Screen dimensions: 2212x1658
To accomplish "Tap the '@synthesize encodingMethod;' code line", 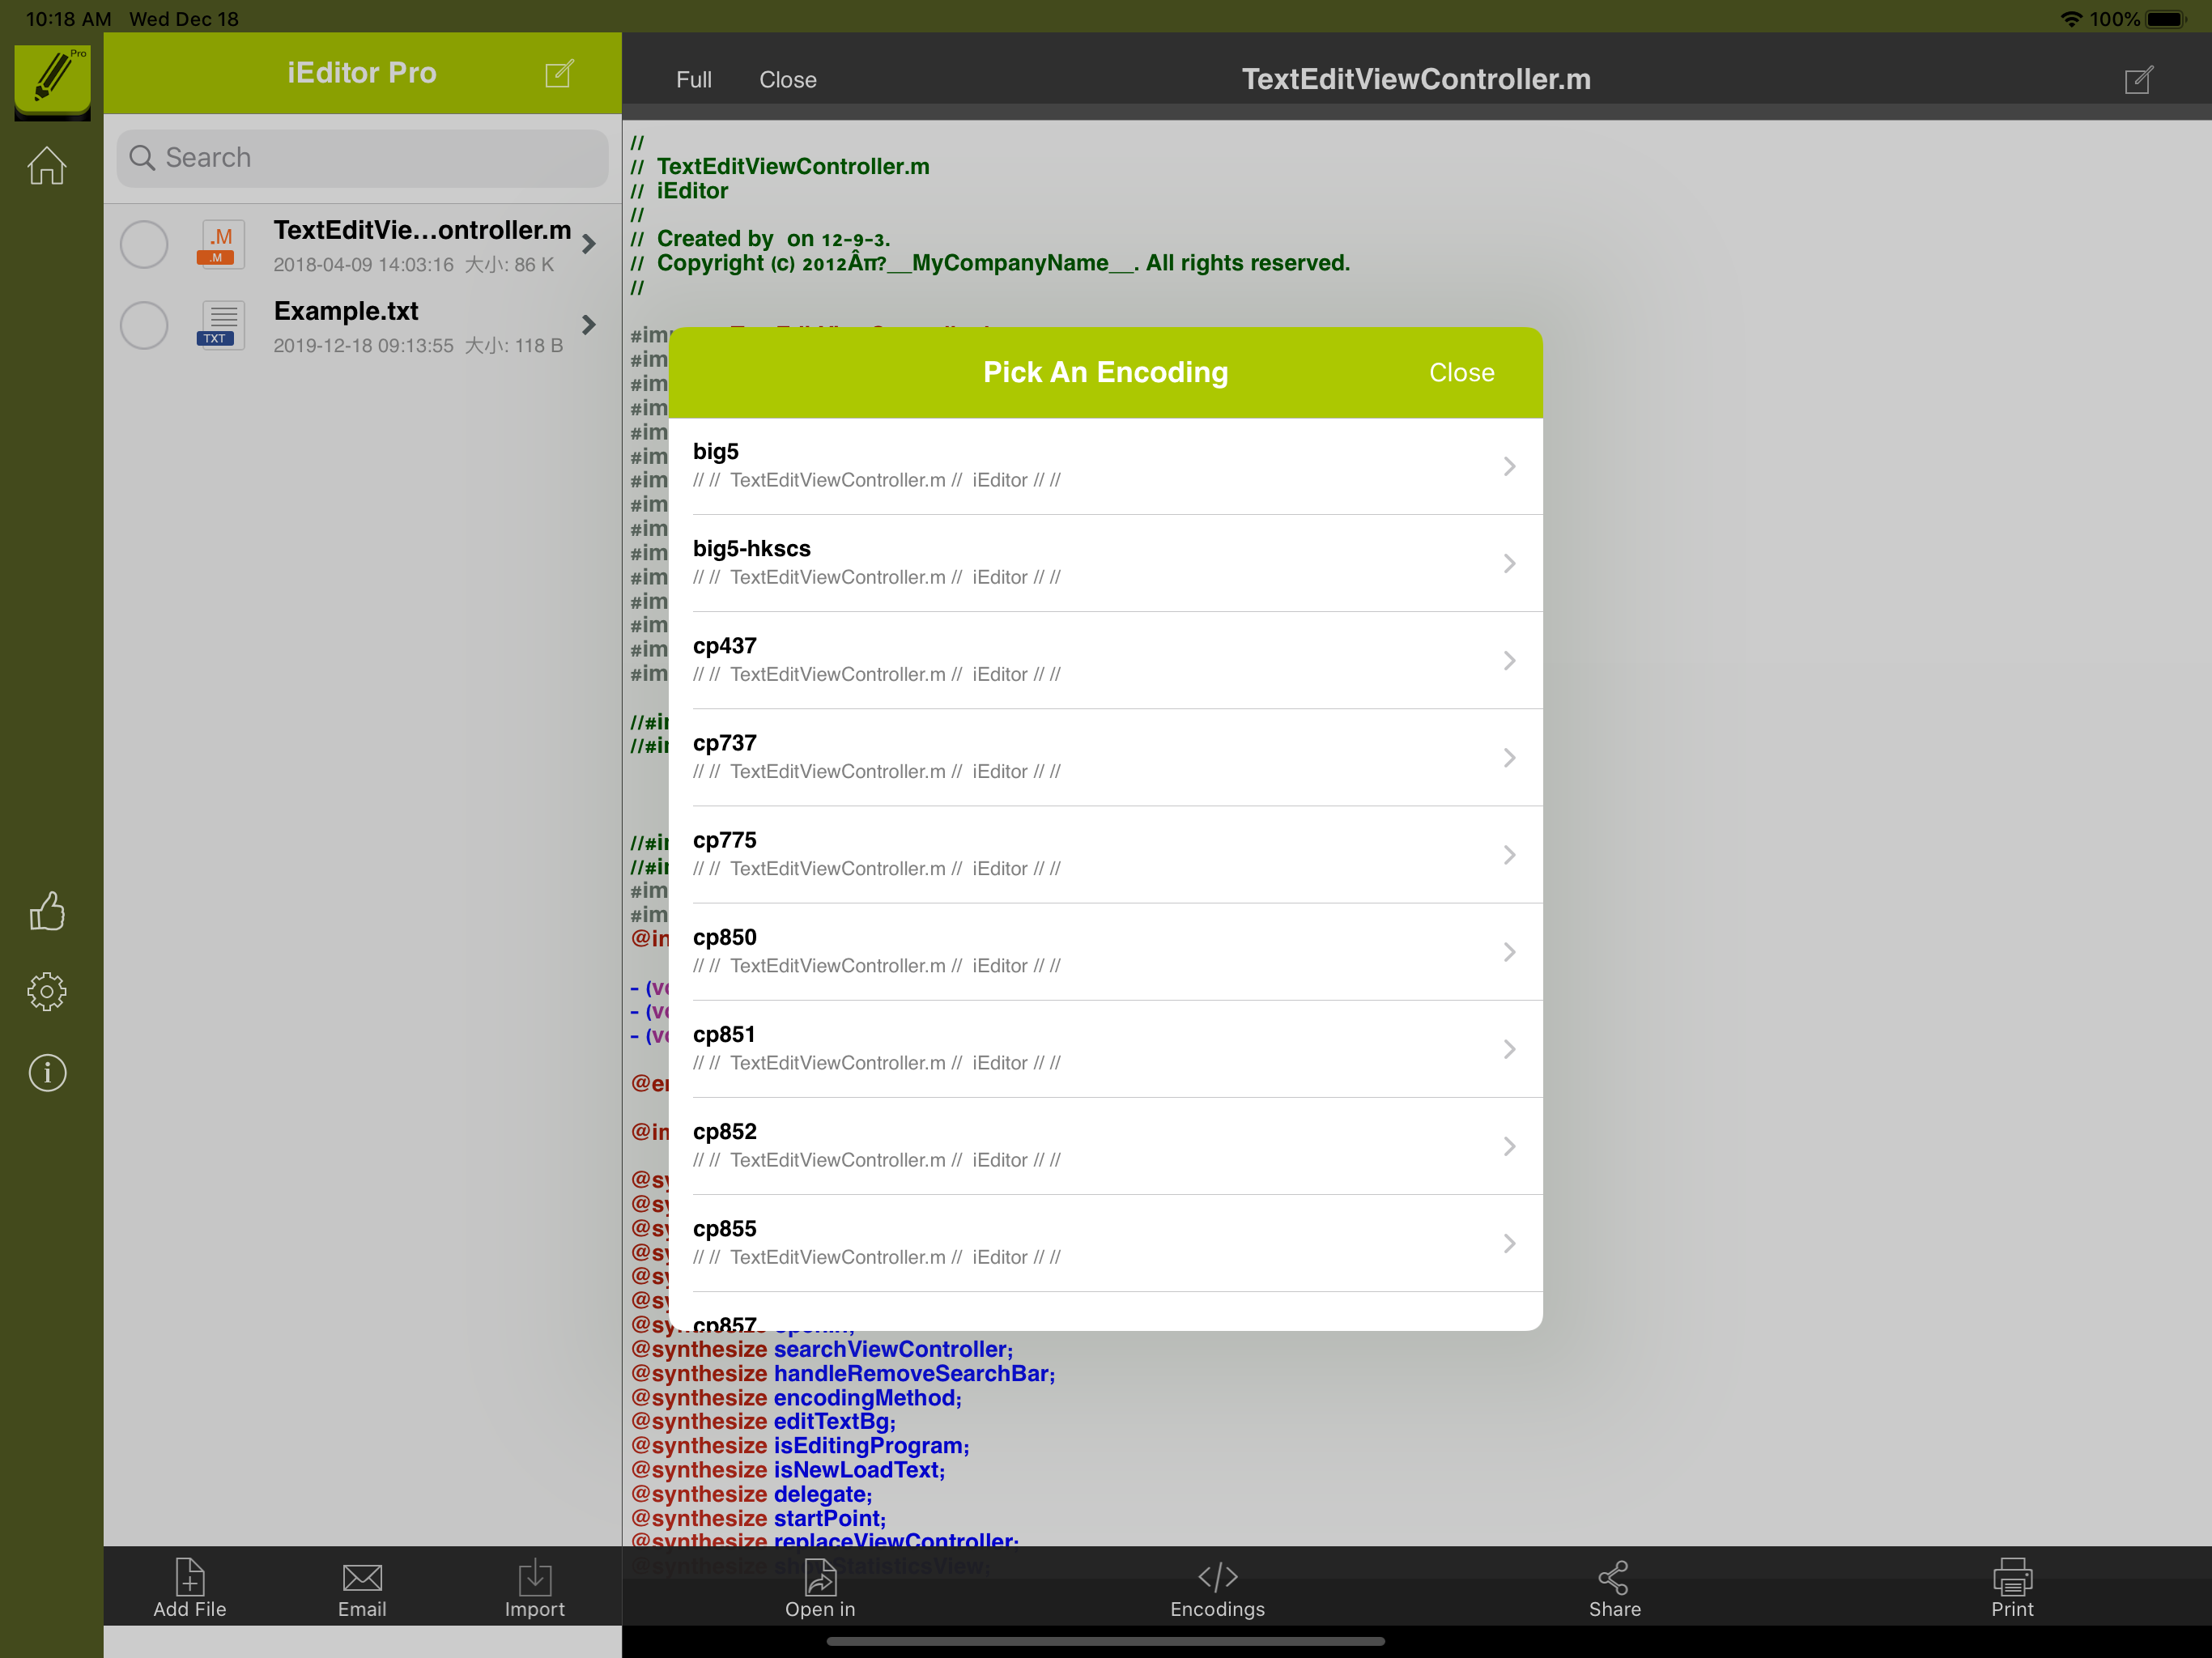I will 796,1397.
